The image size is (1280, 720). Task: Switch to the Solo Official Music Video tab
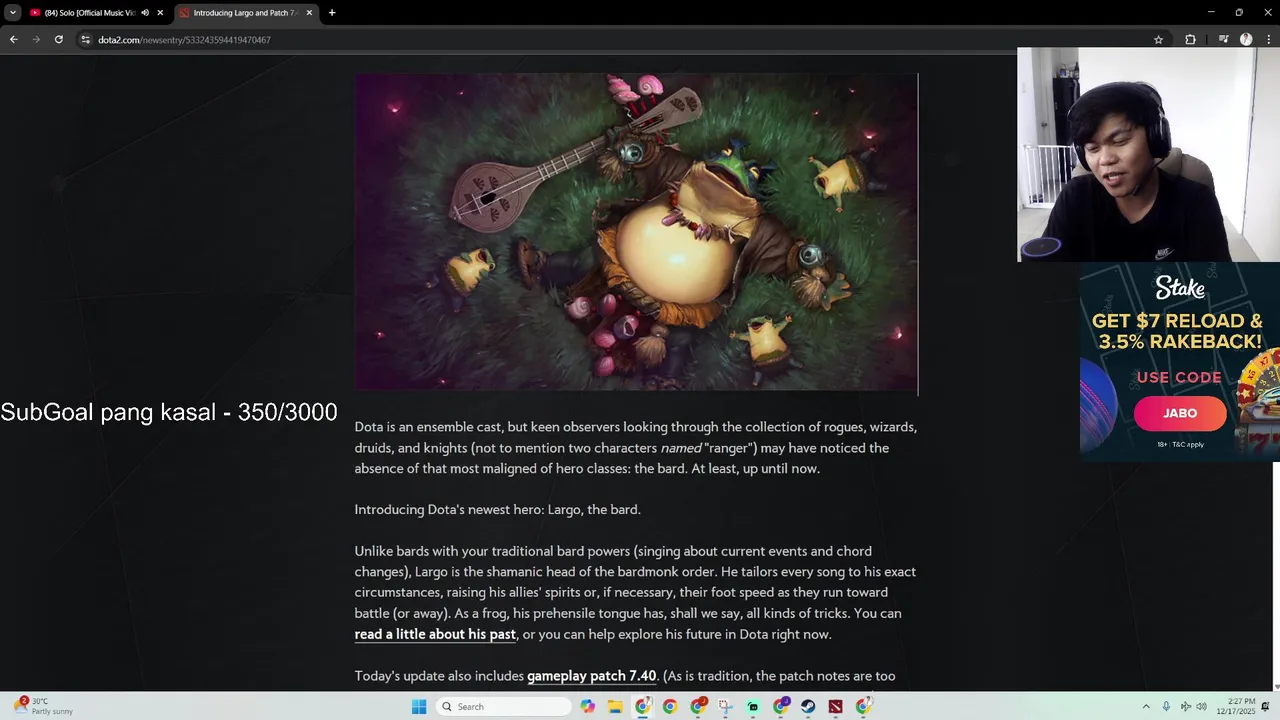[x=89, y=13]
